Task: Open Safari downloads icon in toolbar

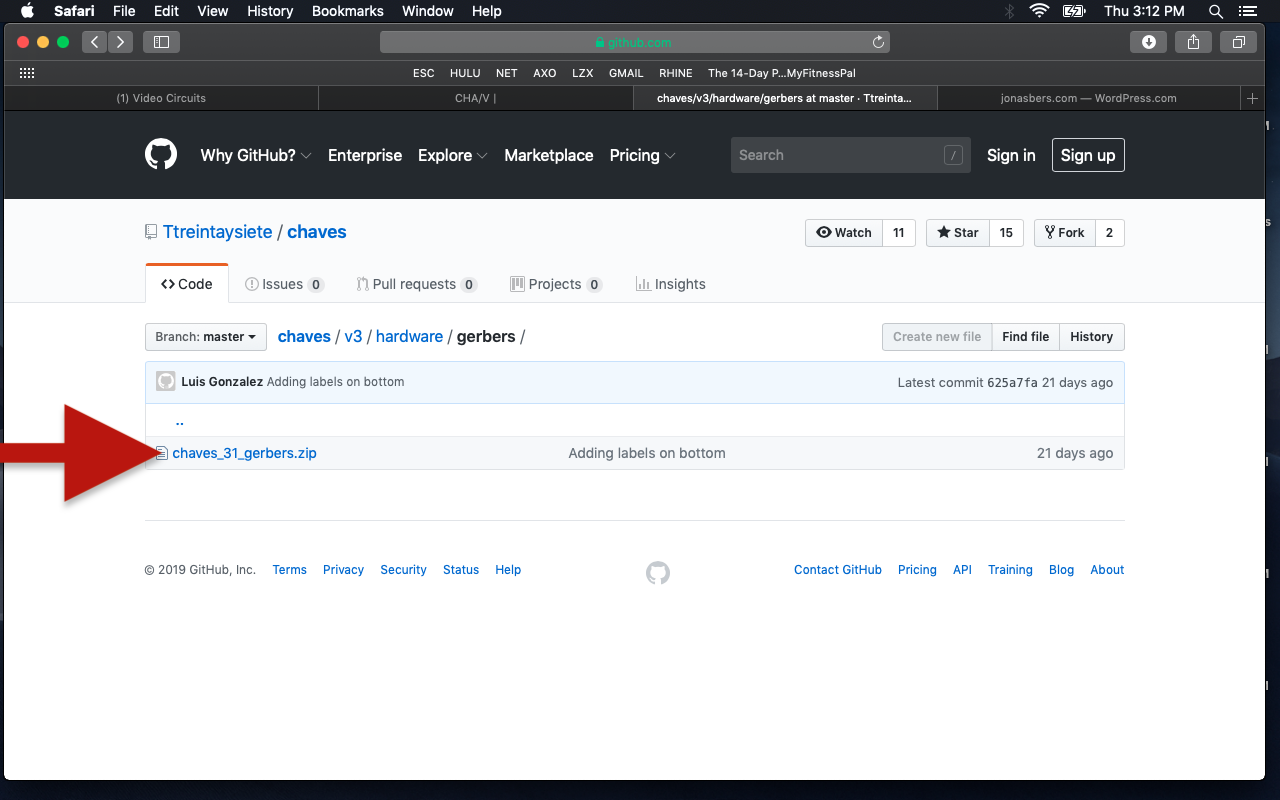Action: coord(1148,42)
